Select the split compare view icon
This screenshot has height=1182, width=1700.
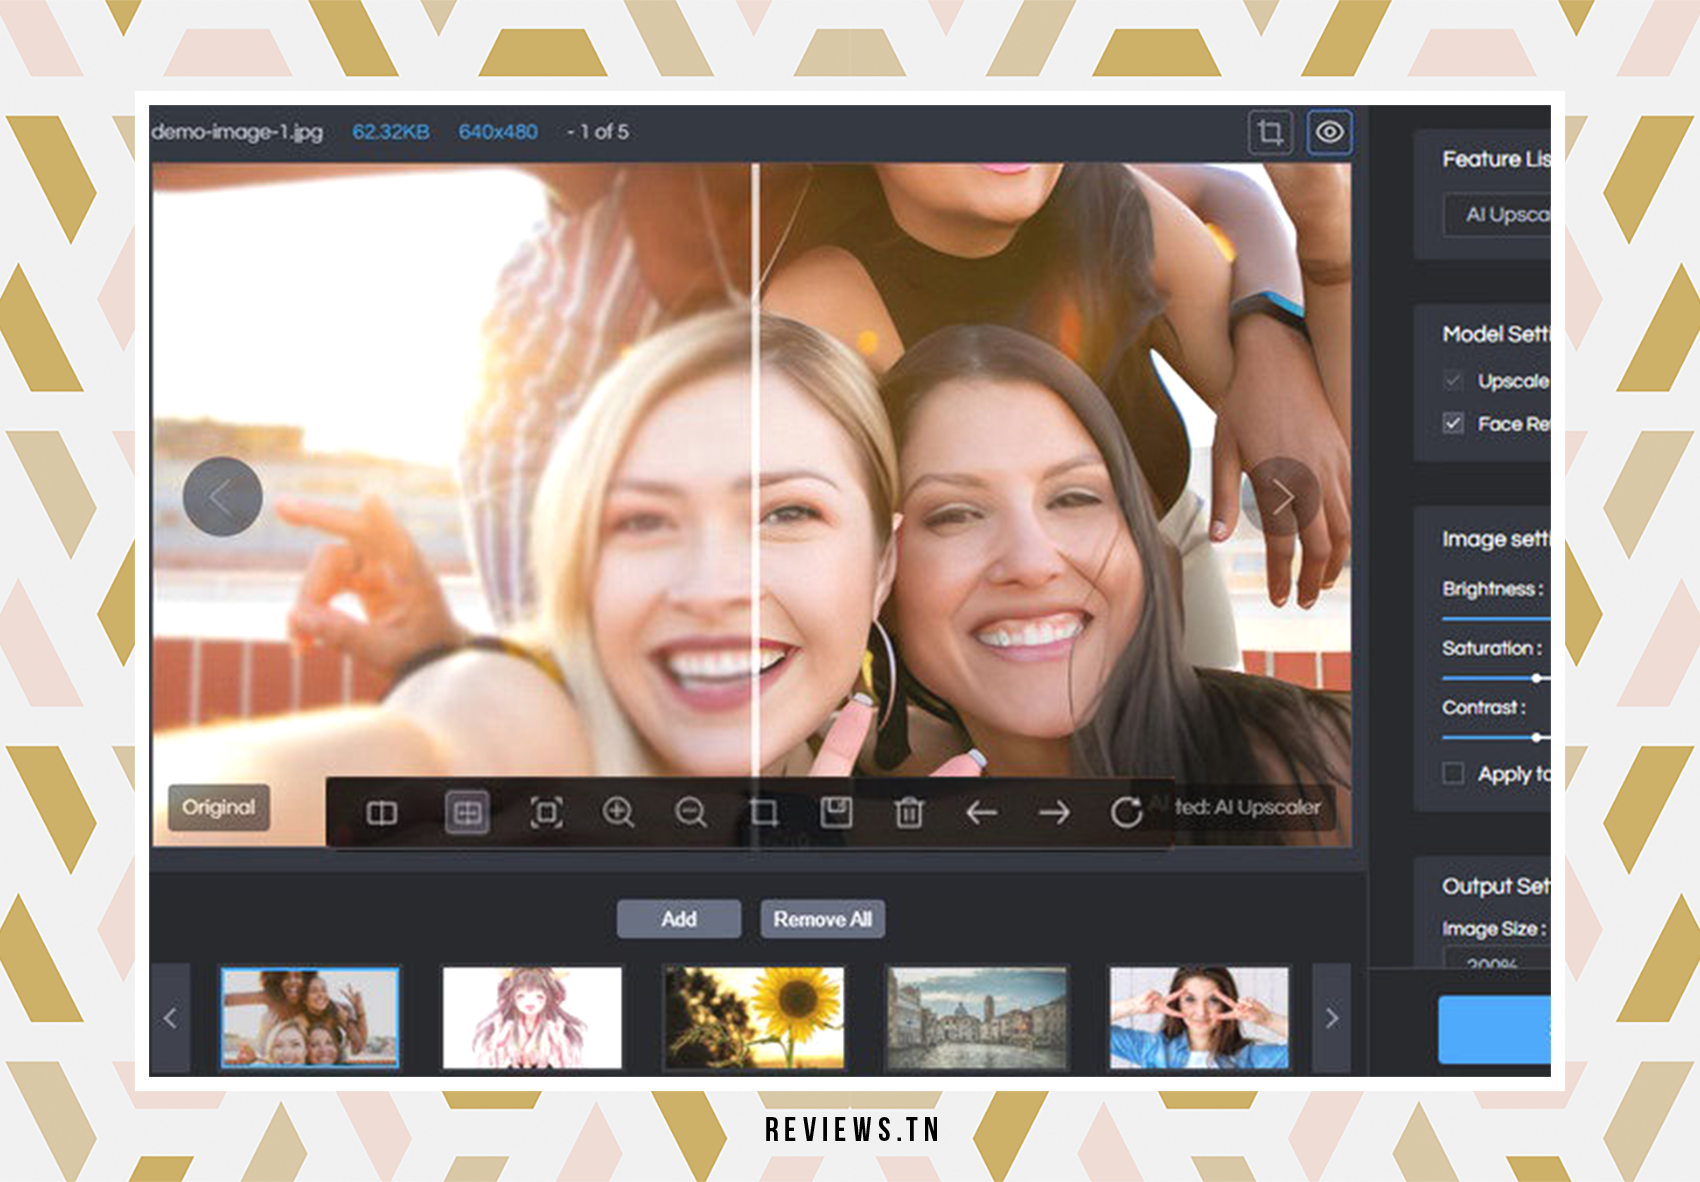(467, 812)
